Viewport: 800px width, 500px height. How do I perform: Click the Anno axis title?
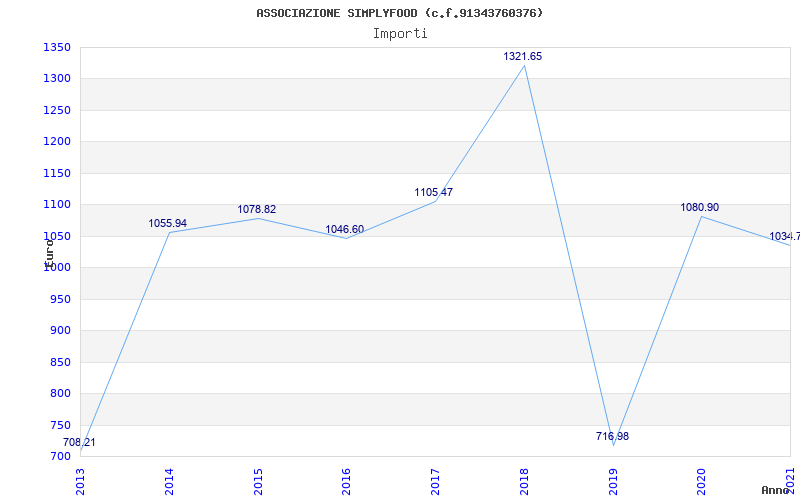pyautogui.click(x=776, y=490)
